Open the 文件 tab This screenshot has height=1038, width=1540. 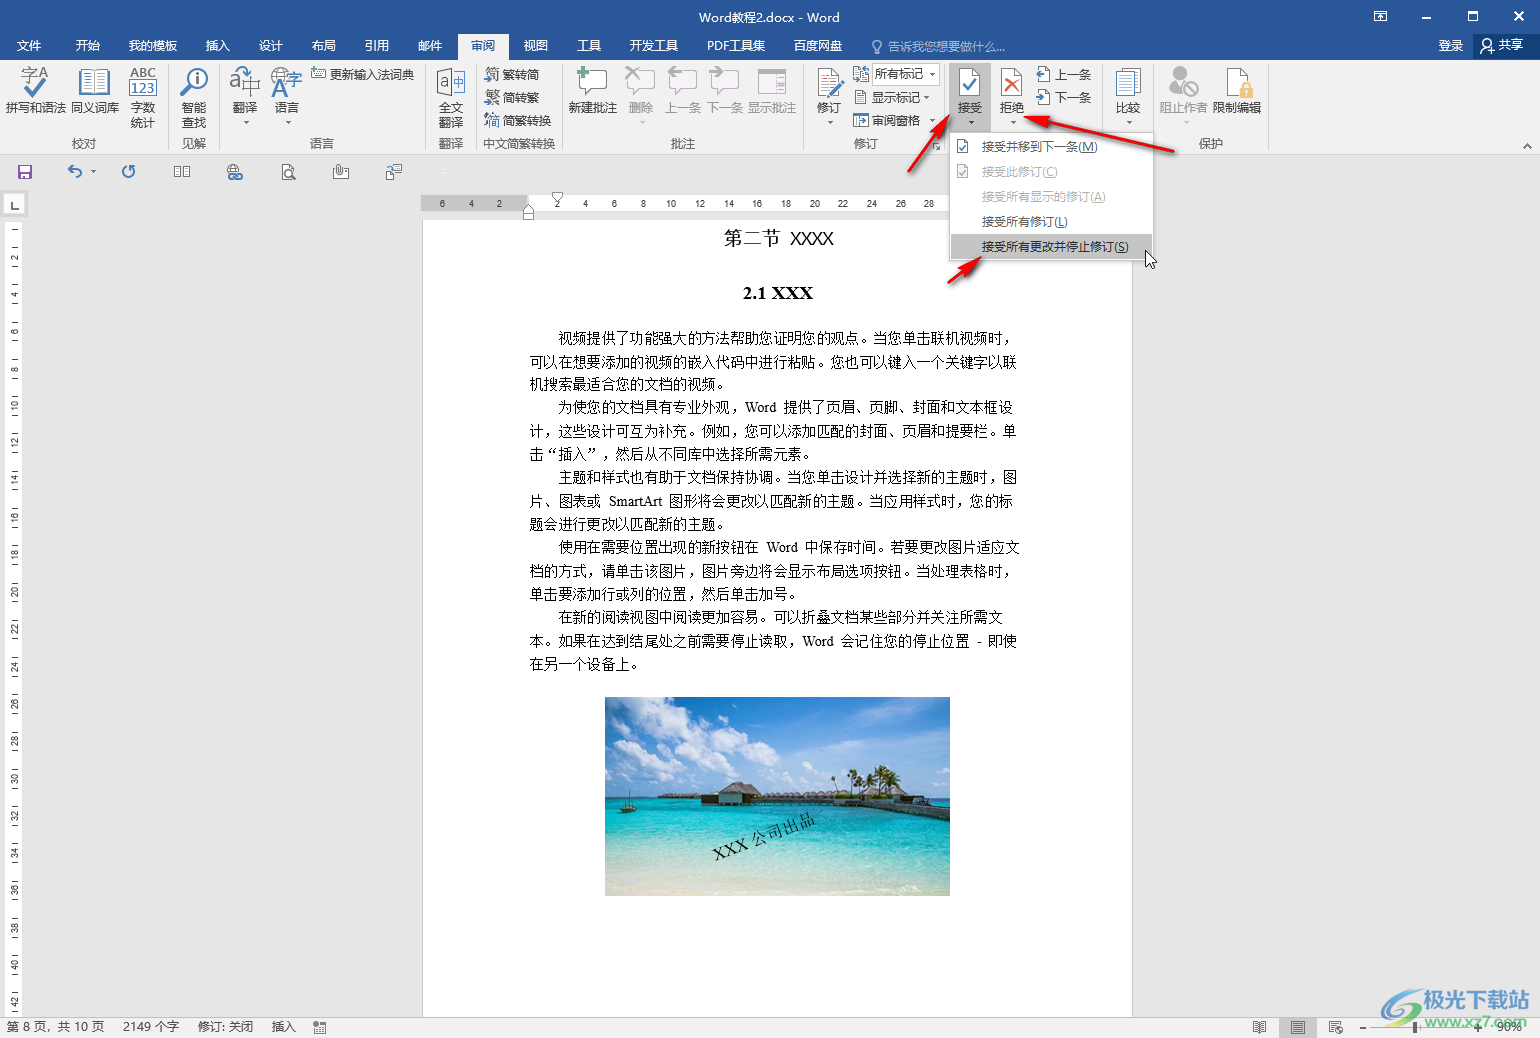coord(29,46)
